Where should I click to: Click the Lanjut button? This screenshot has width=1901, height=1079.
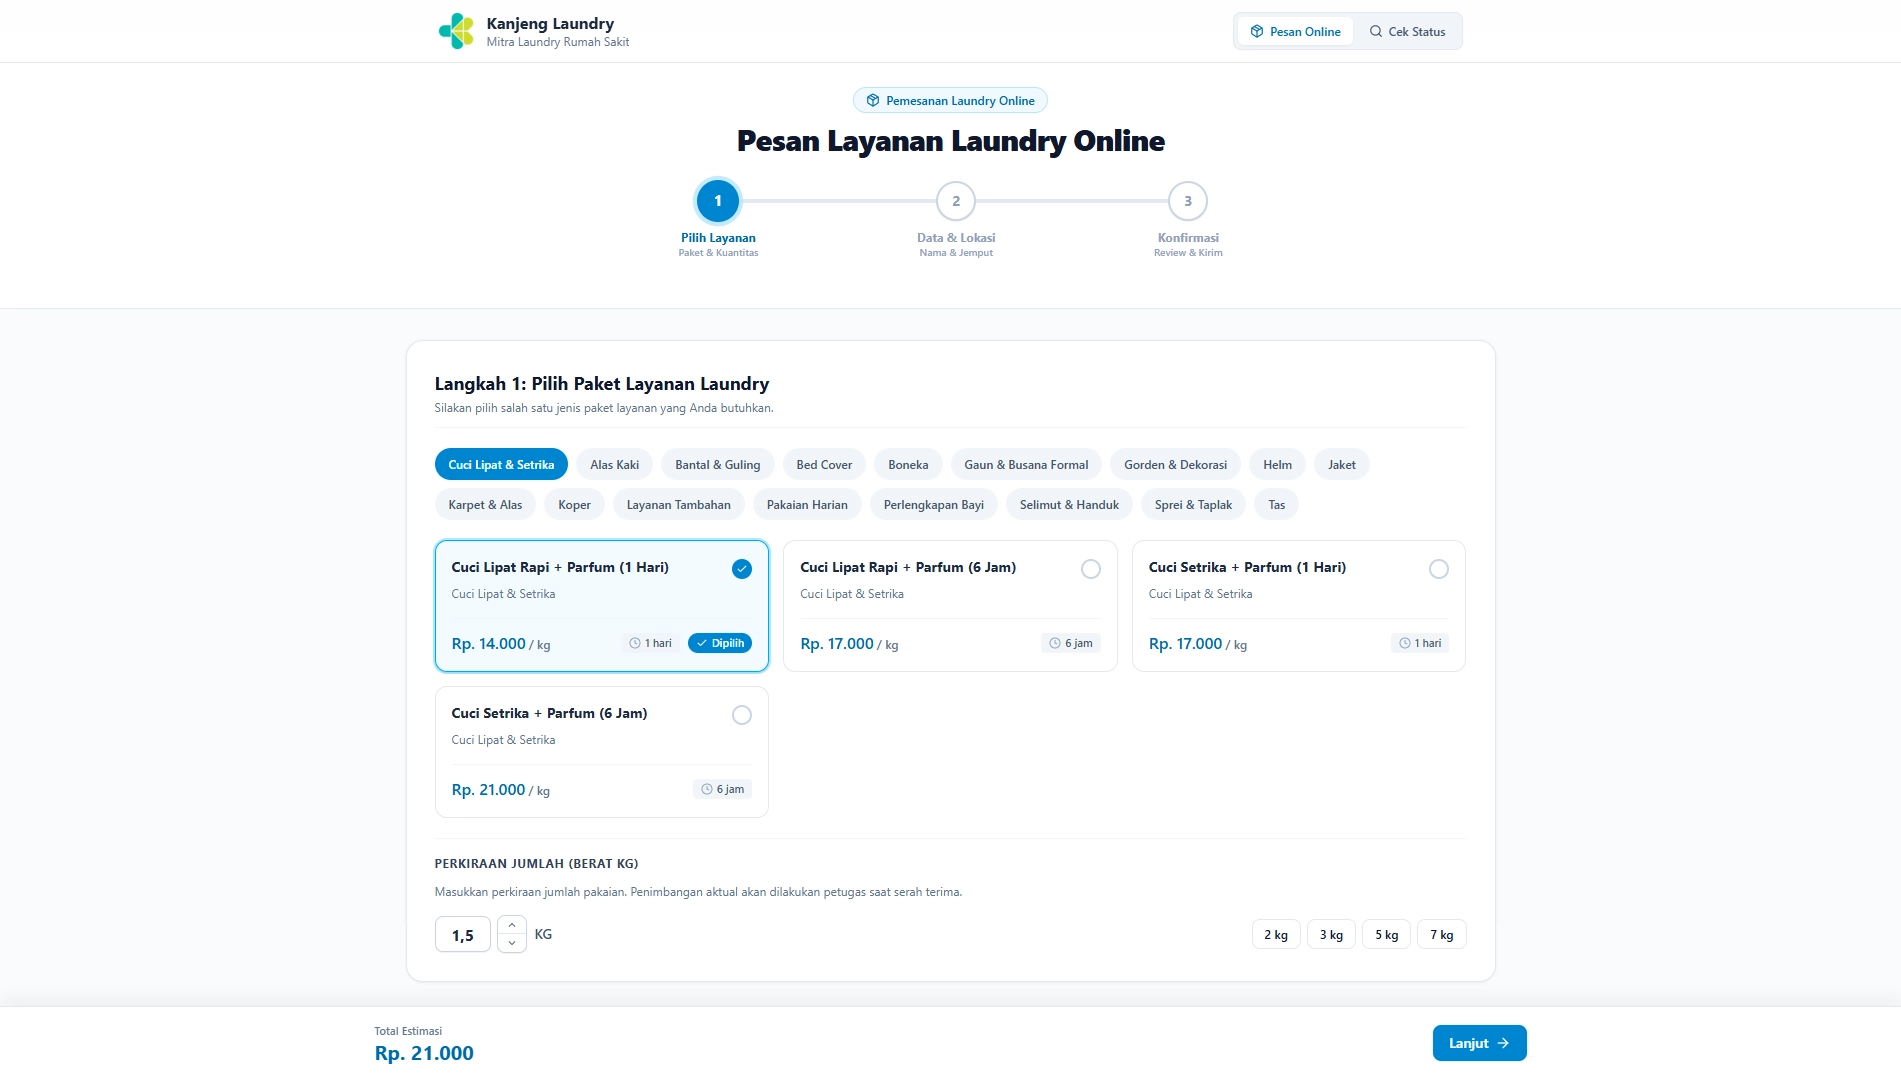point(1479,1042)
